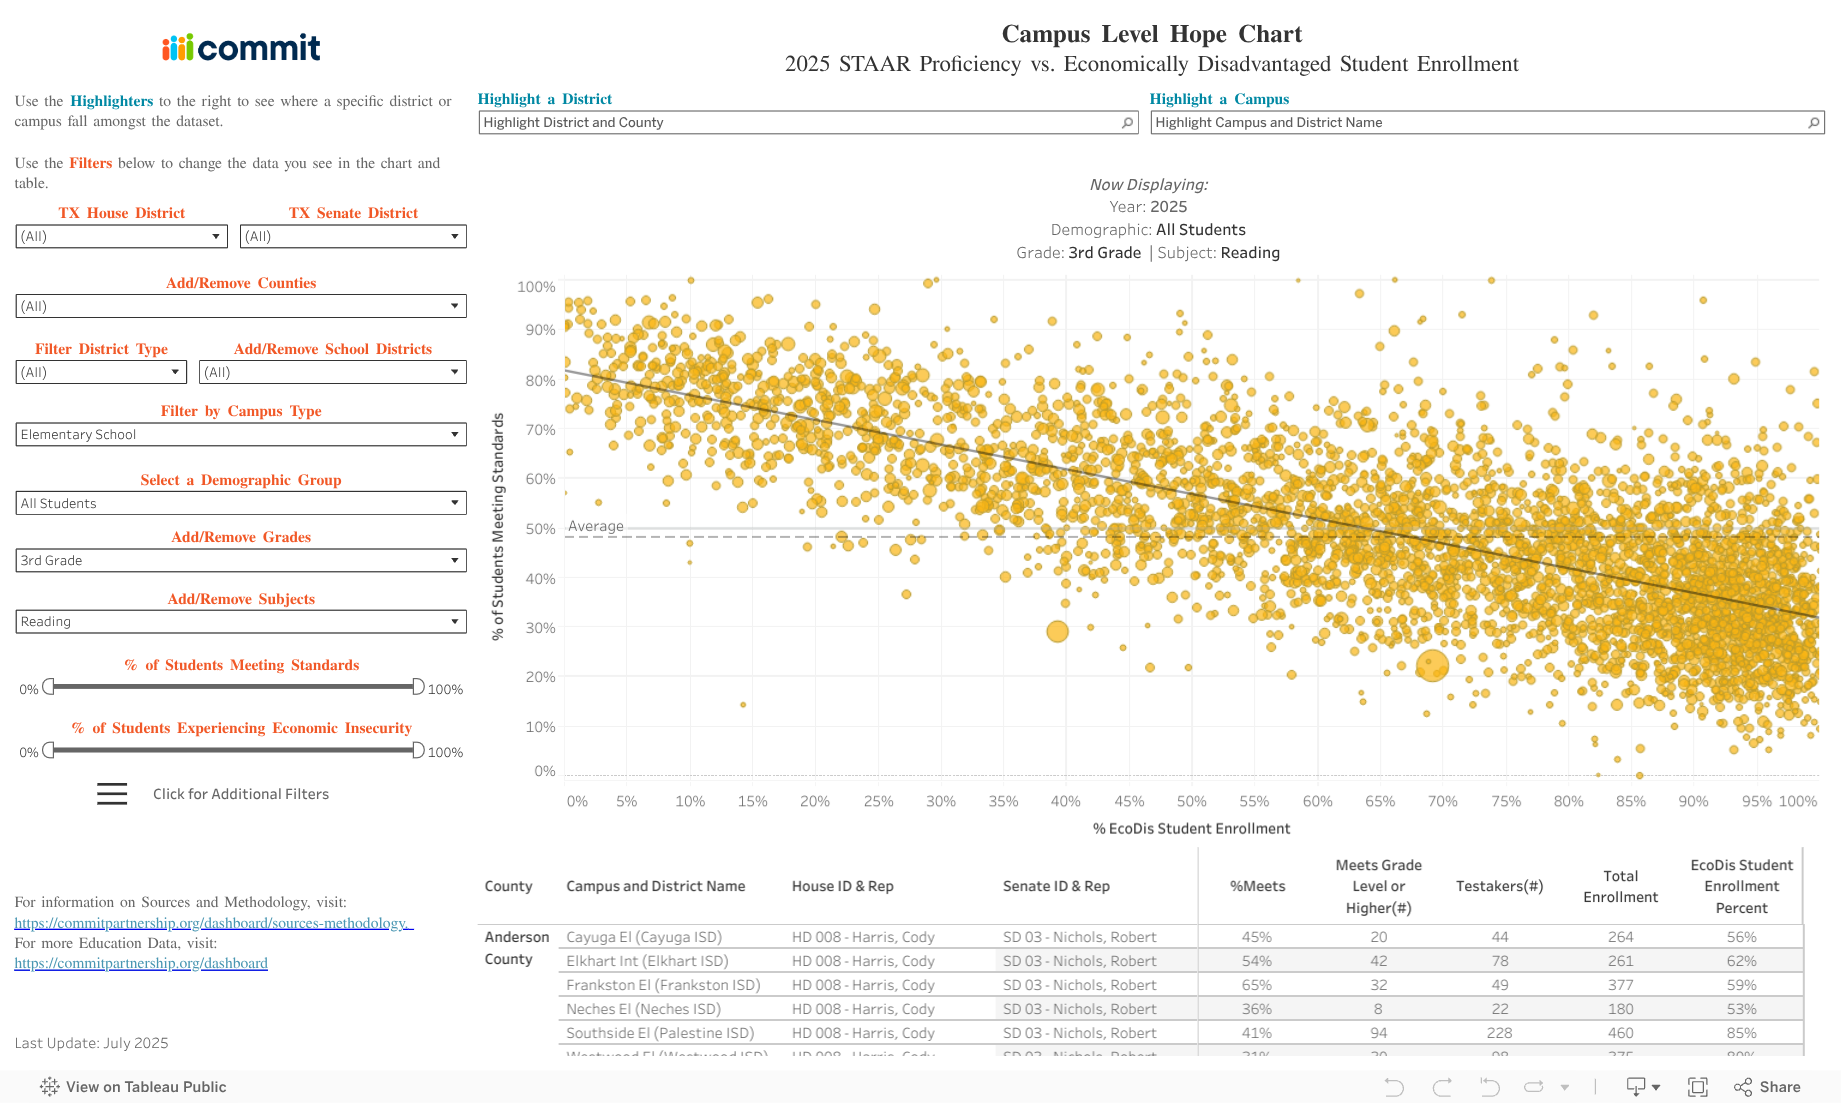The width and height of the screenshot is (1841, 1103).
Task: Refresh the dashboard data
Action: [x=1533, y=1087]
